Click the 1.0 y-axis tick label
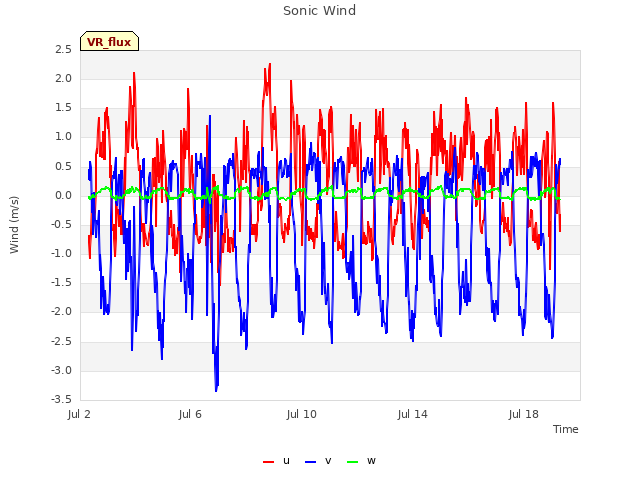This screenshot has width=640, height=480. [x=64, y=137]
